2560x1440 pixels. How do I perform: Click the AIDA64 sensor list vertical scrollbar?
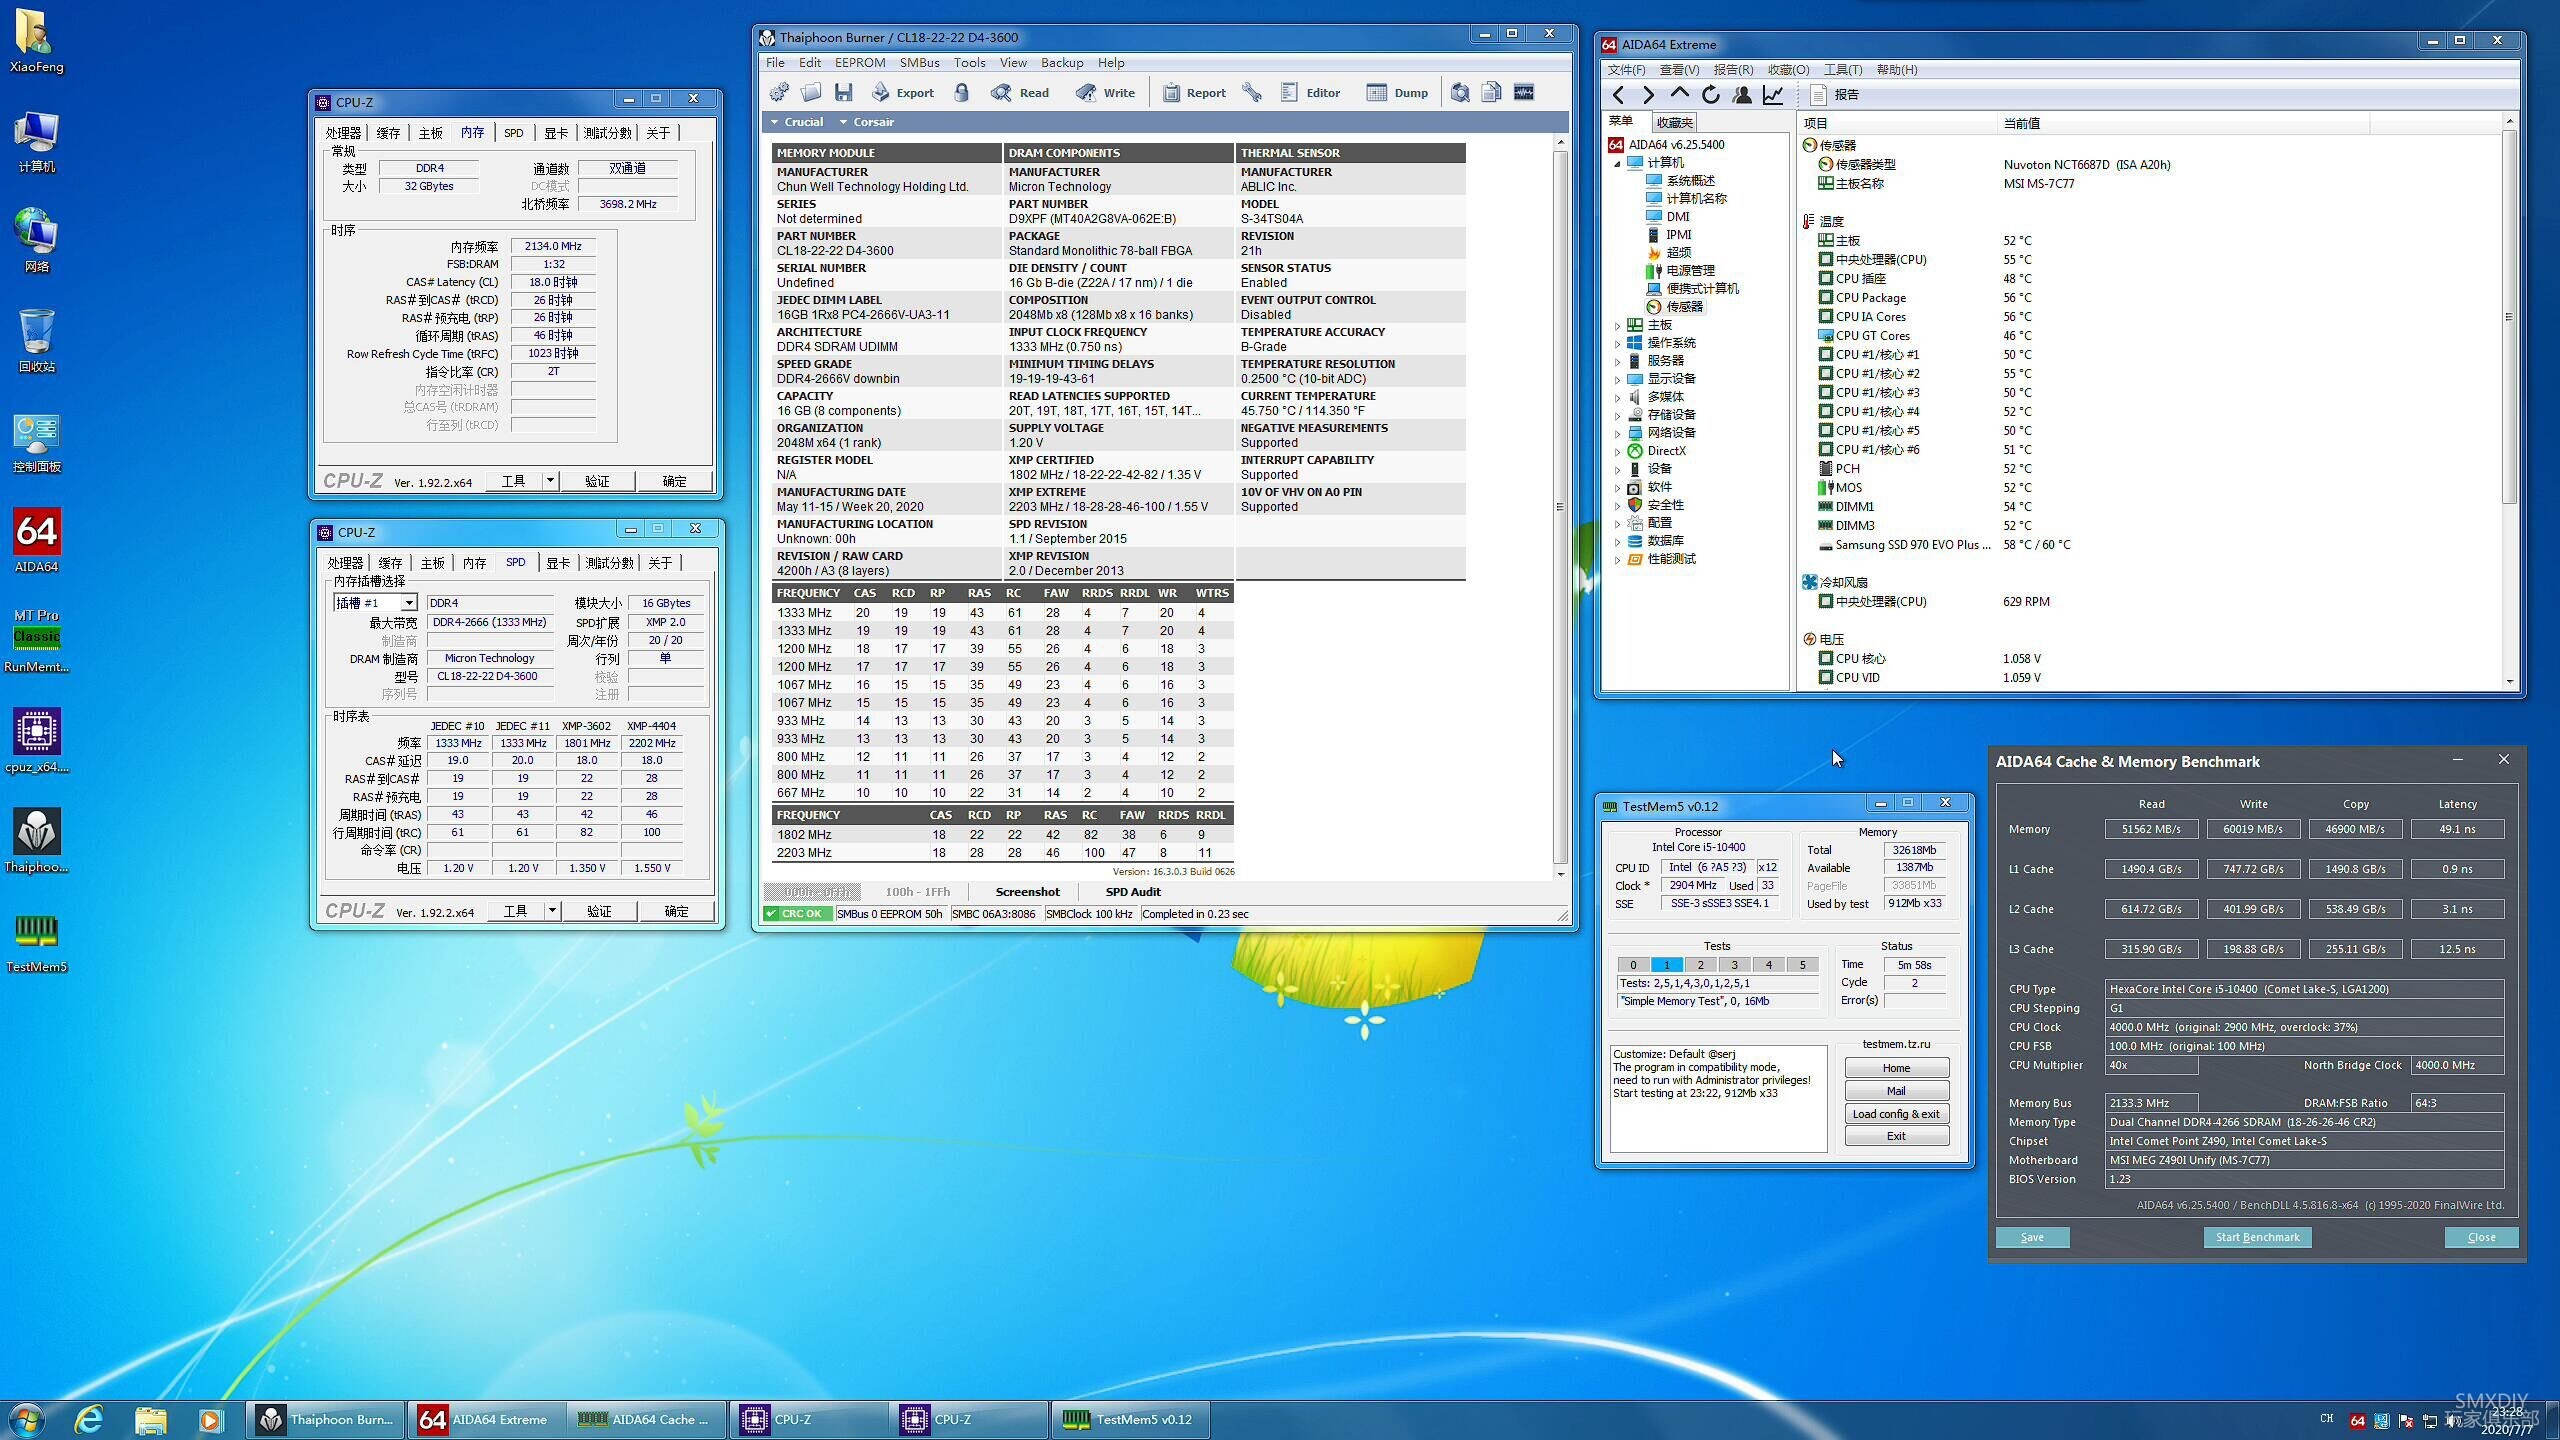click(2509, 400)
